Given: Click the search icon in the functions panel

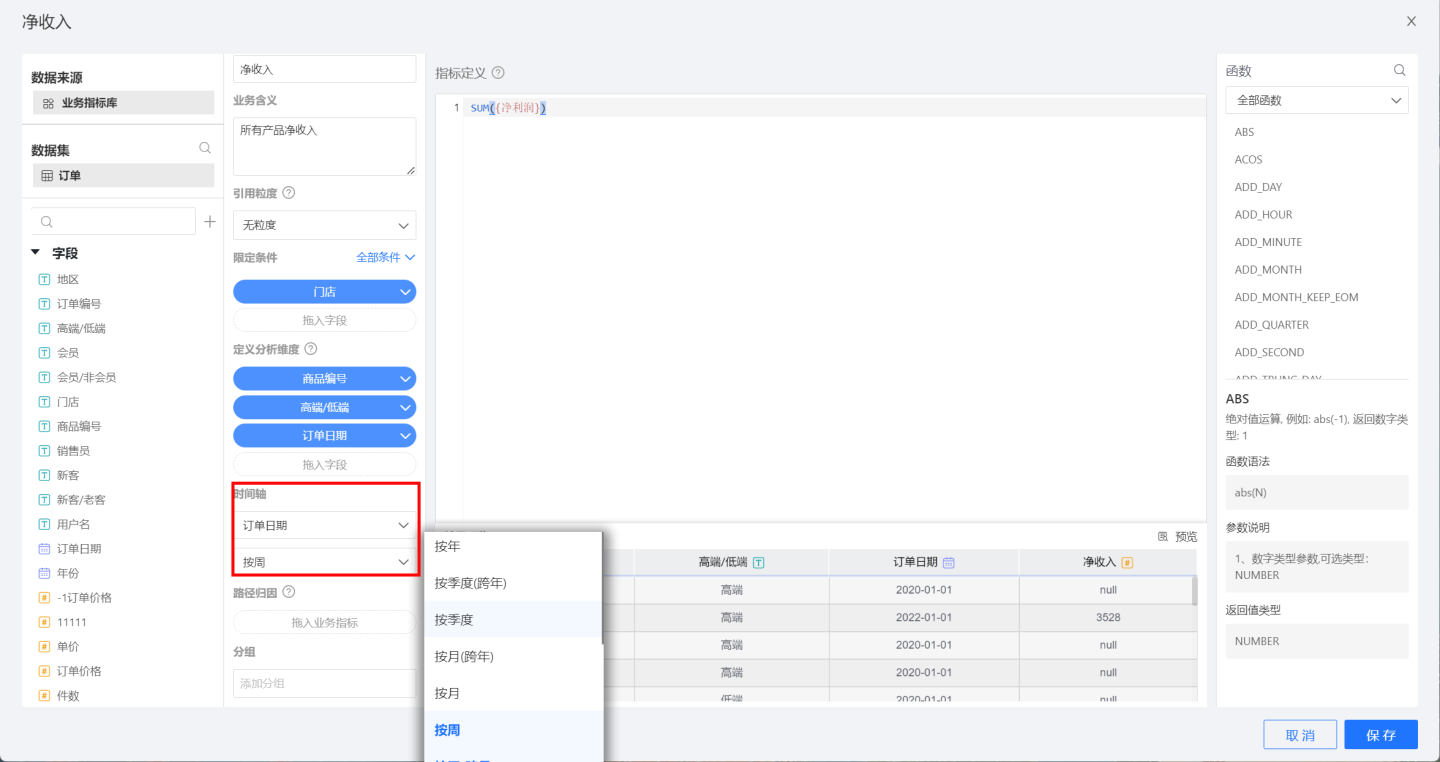Looking at the screenshot, I should pyautogui.click(x=1399, y=70).
